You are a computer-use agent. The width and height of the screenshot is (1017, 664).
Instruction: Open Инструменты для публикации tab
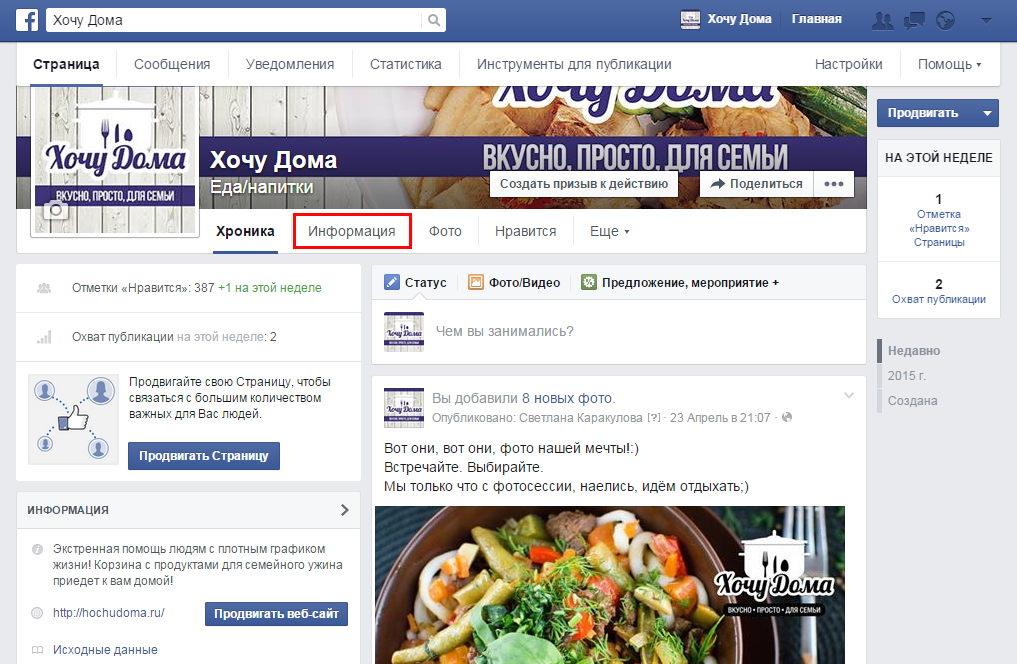tap(574, 64)
